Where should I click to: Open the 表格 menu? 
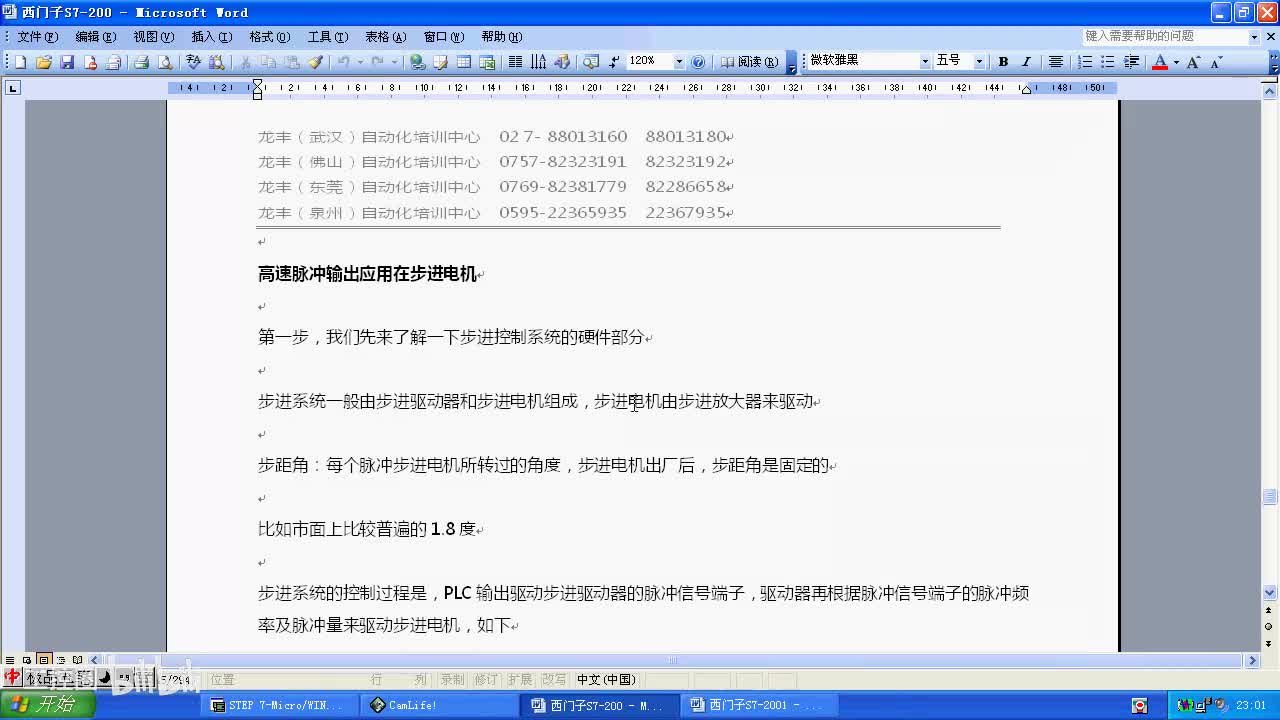point(385,37)
